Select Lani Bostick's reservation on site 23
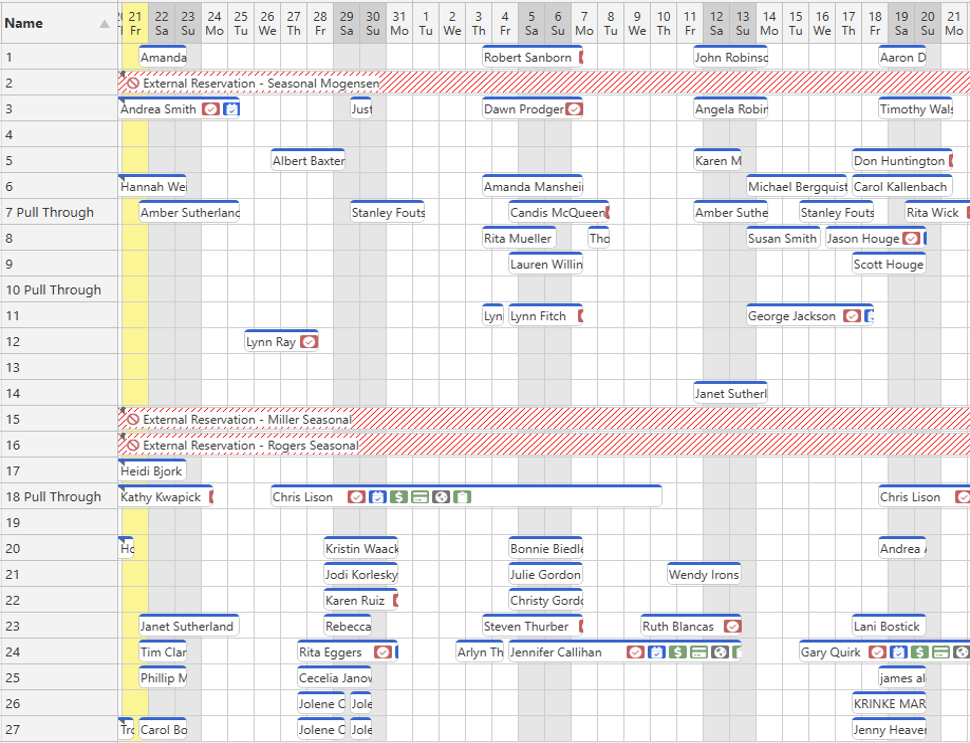The image size is (970, 743). pos(889,626)
